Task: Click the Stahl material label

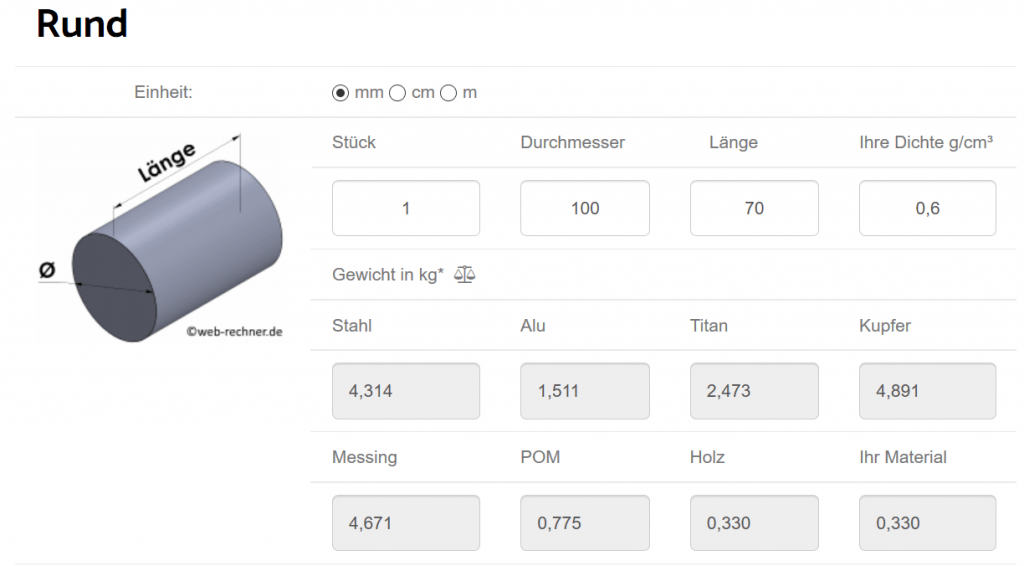Action: pyautogui.click(x=351, y=326)
